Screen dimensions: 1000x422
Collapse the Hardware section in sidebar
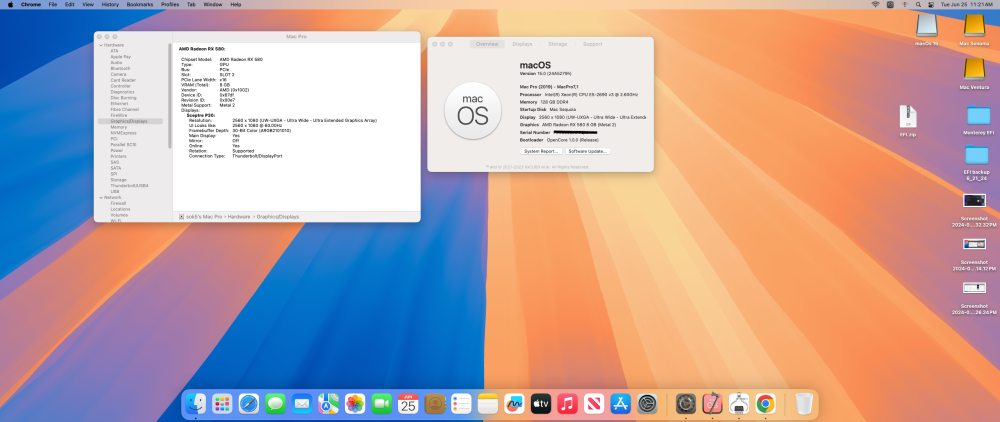tap(101, 45)
